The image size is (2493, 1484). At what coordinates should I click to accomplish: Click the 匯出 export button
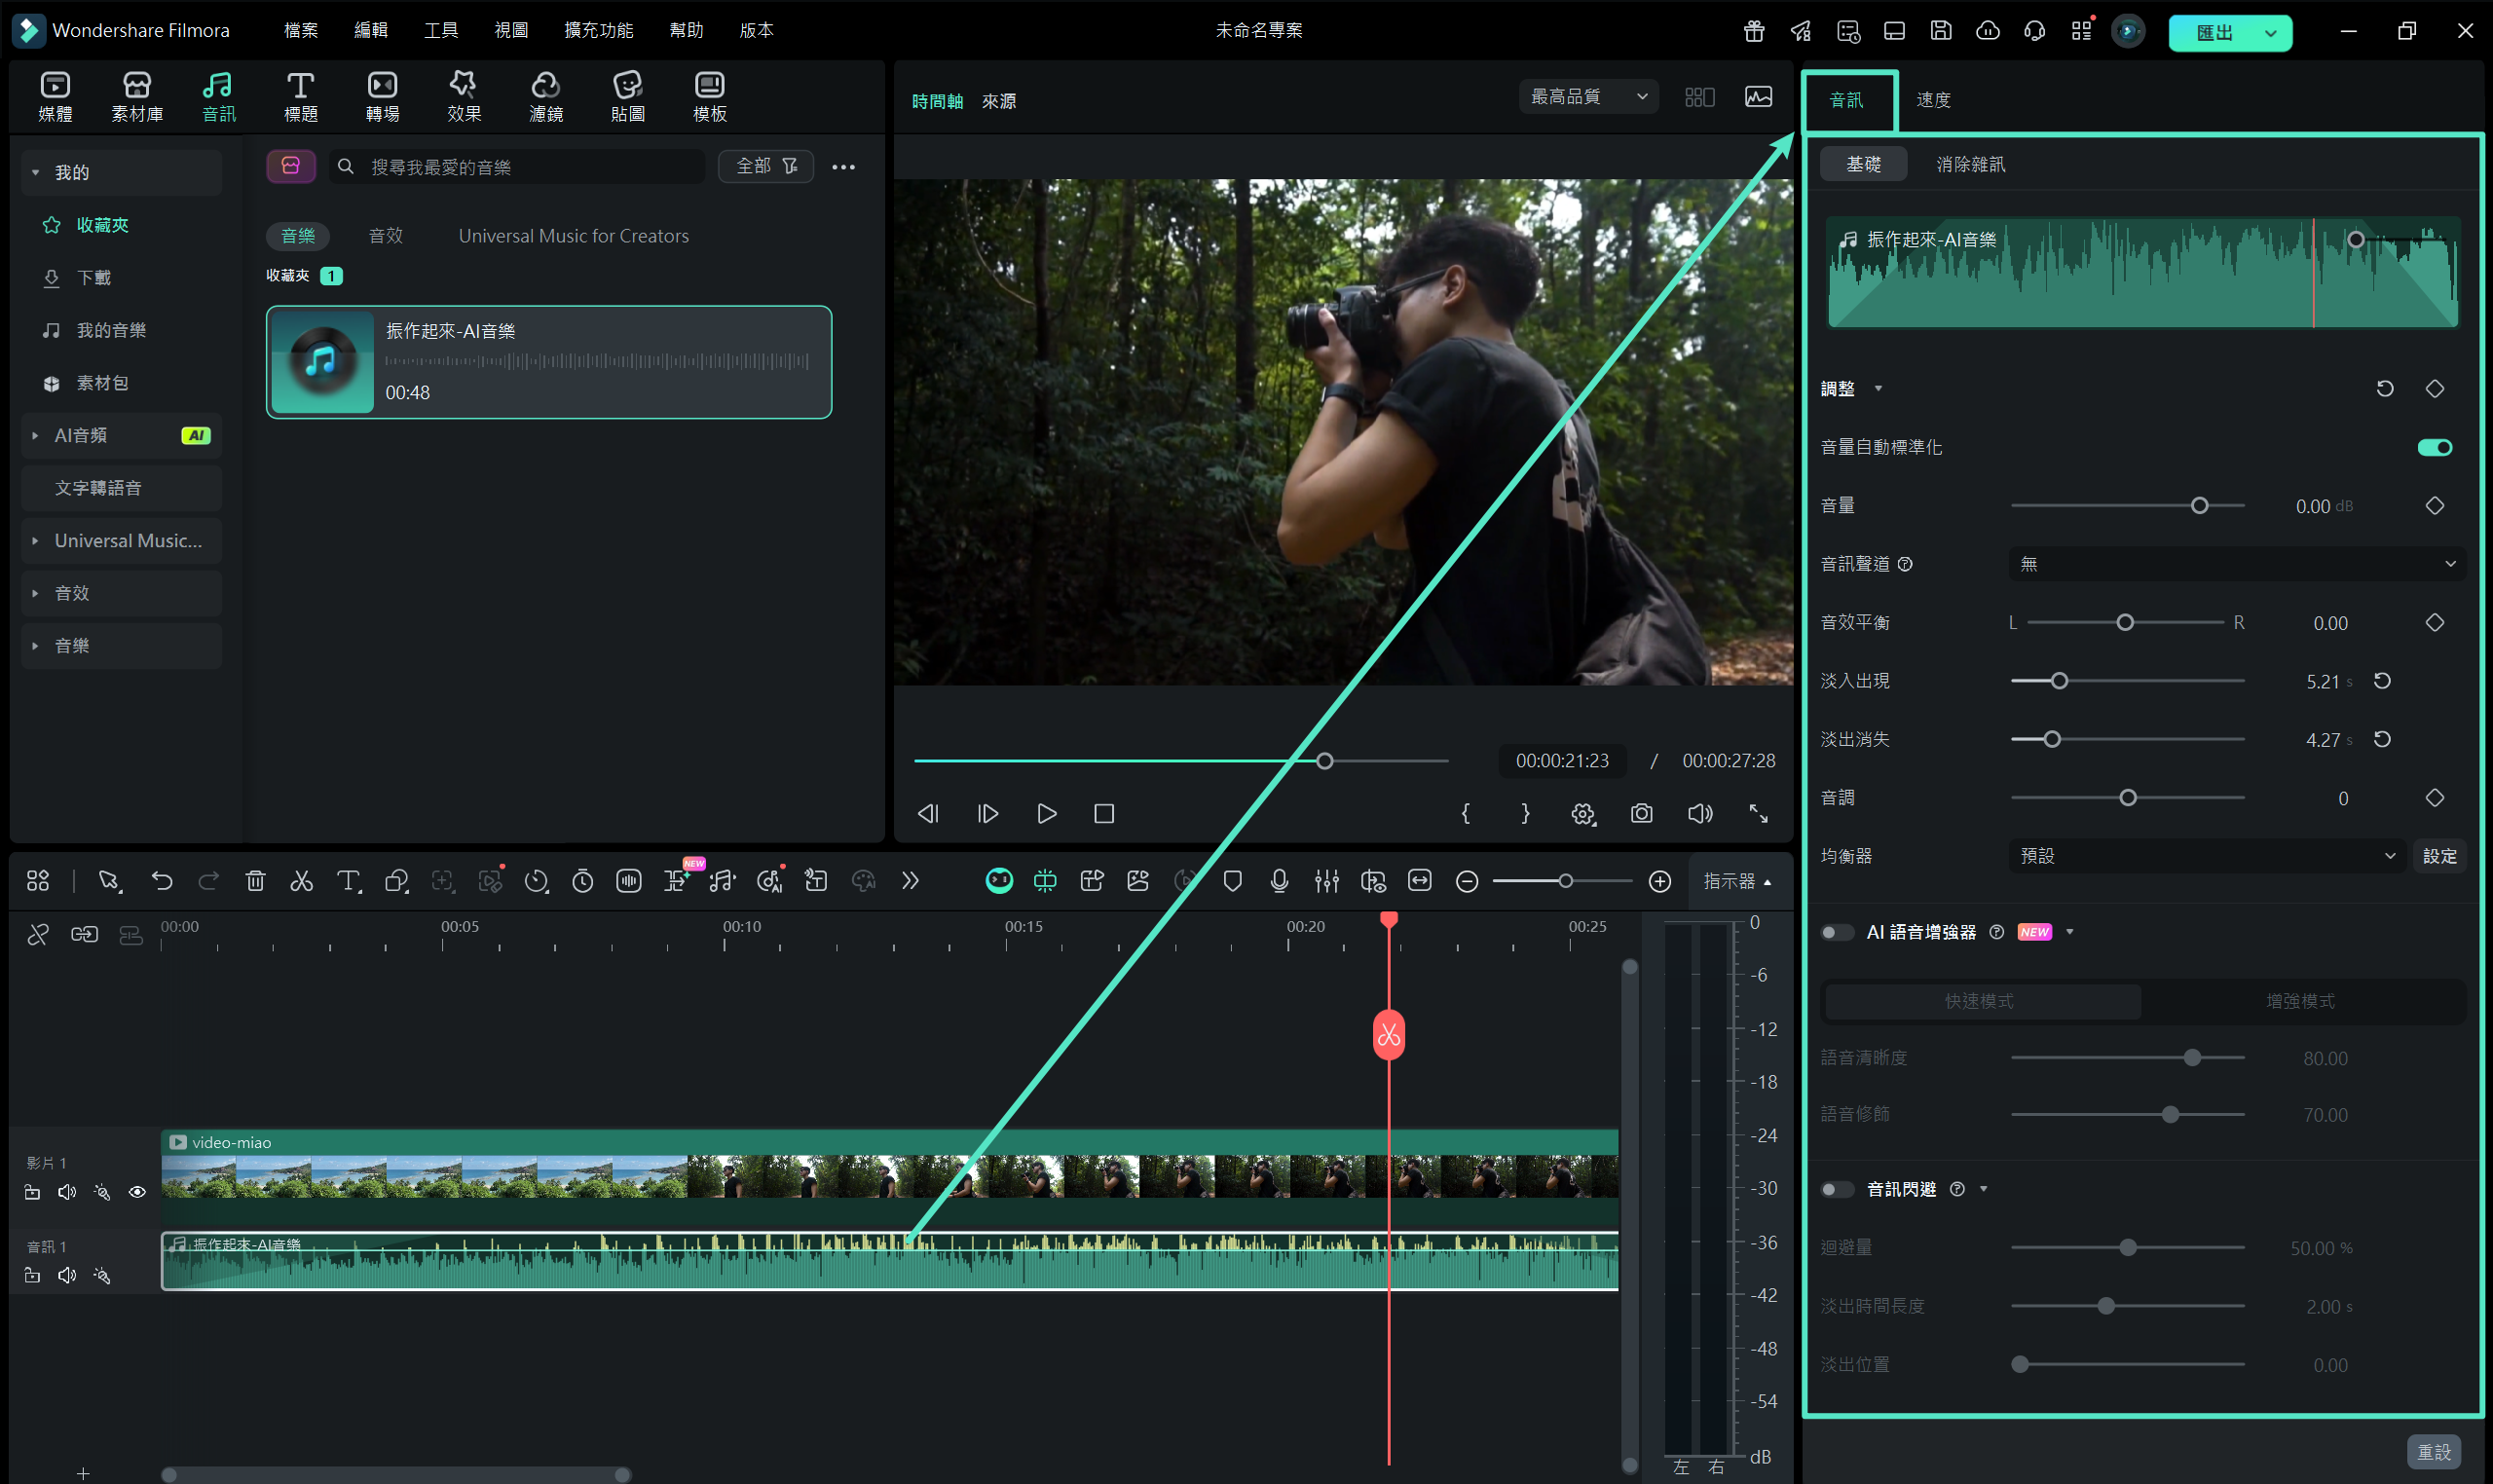click(x=2214, y=32)
